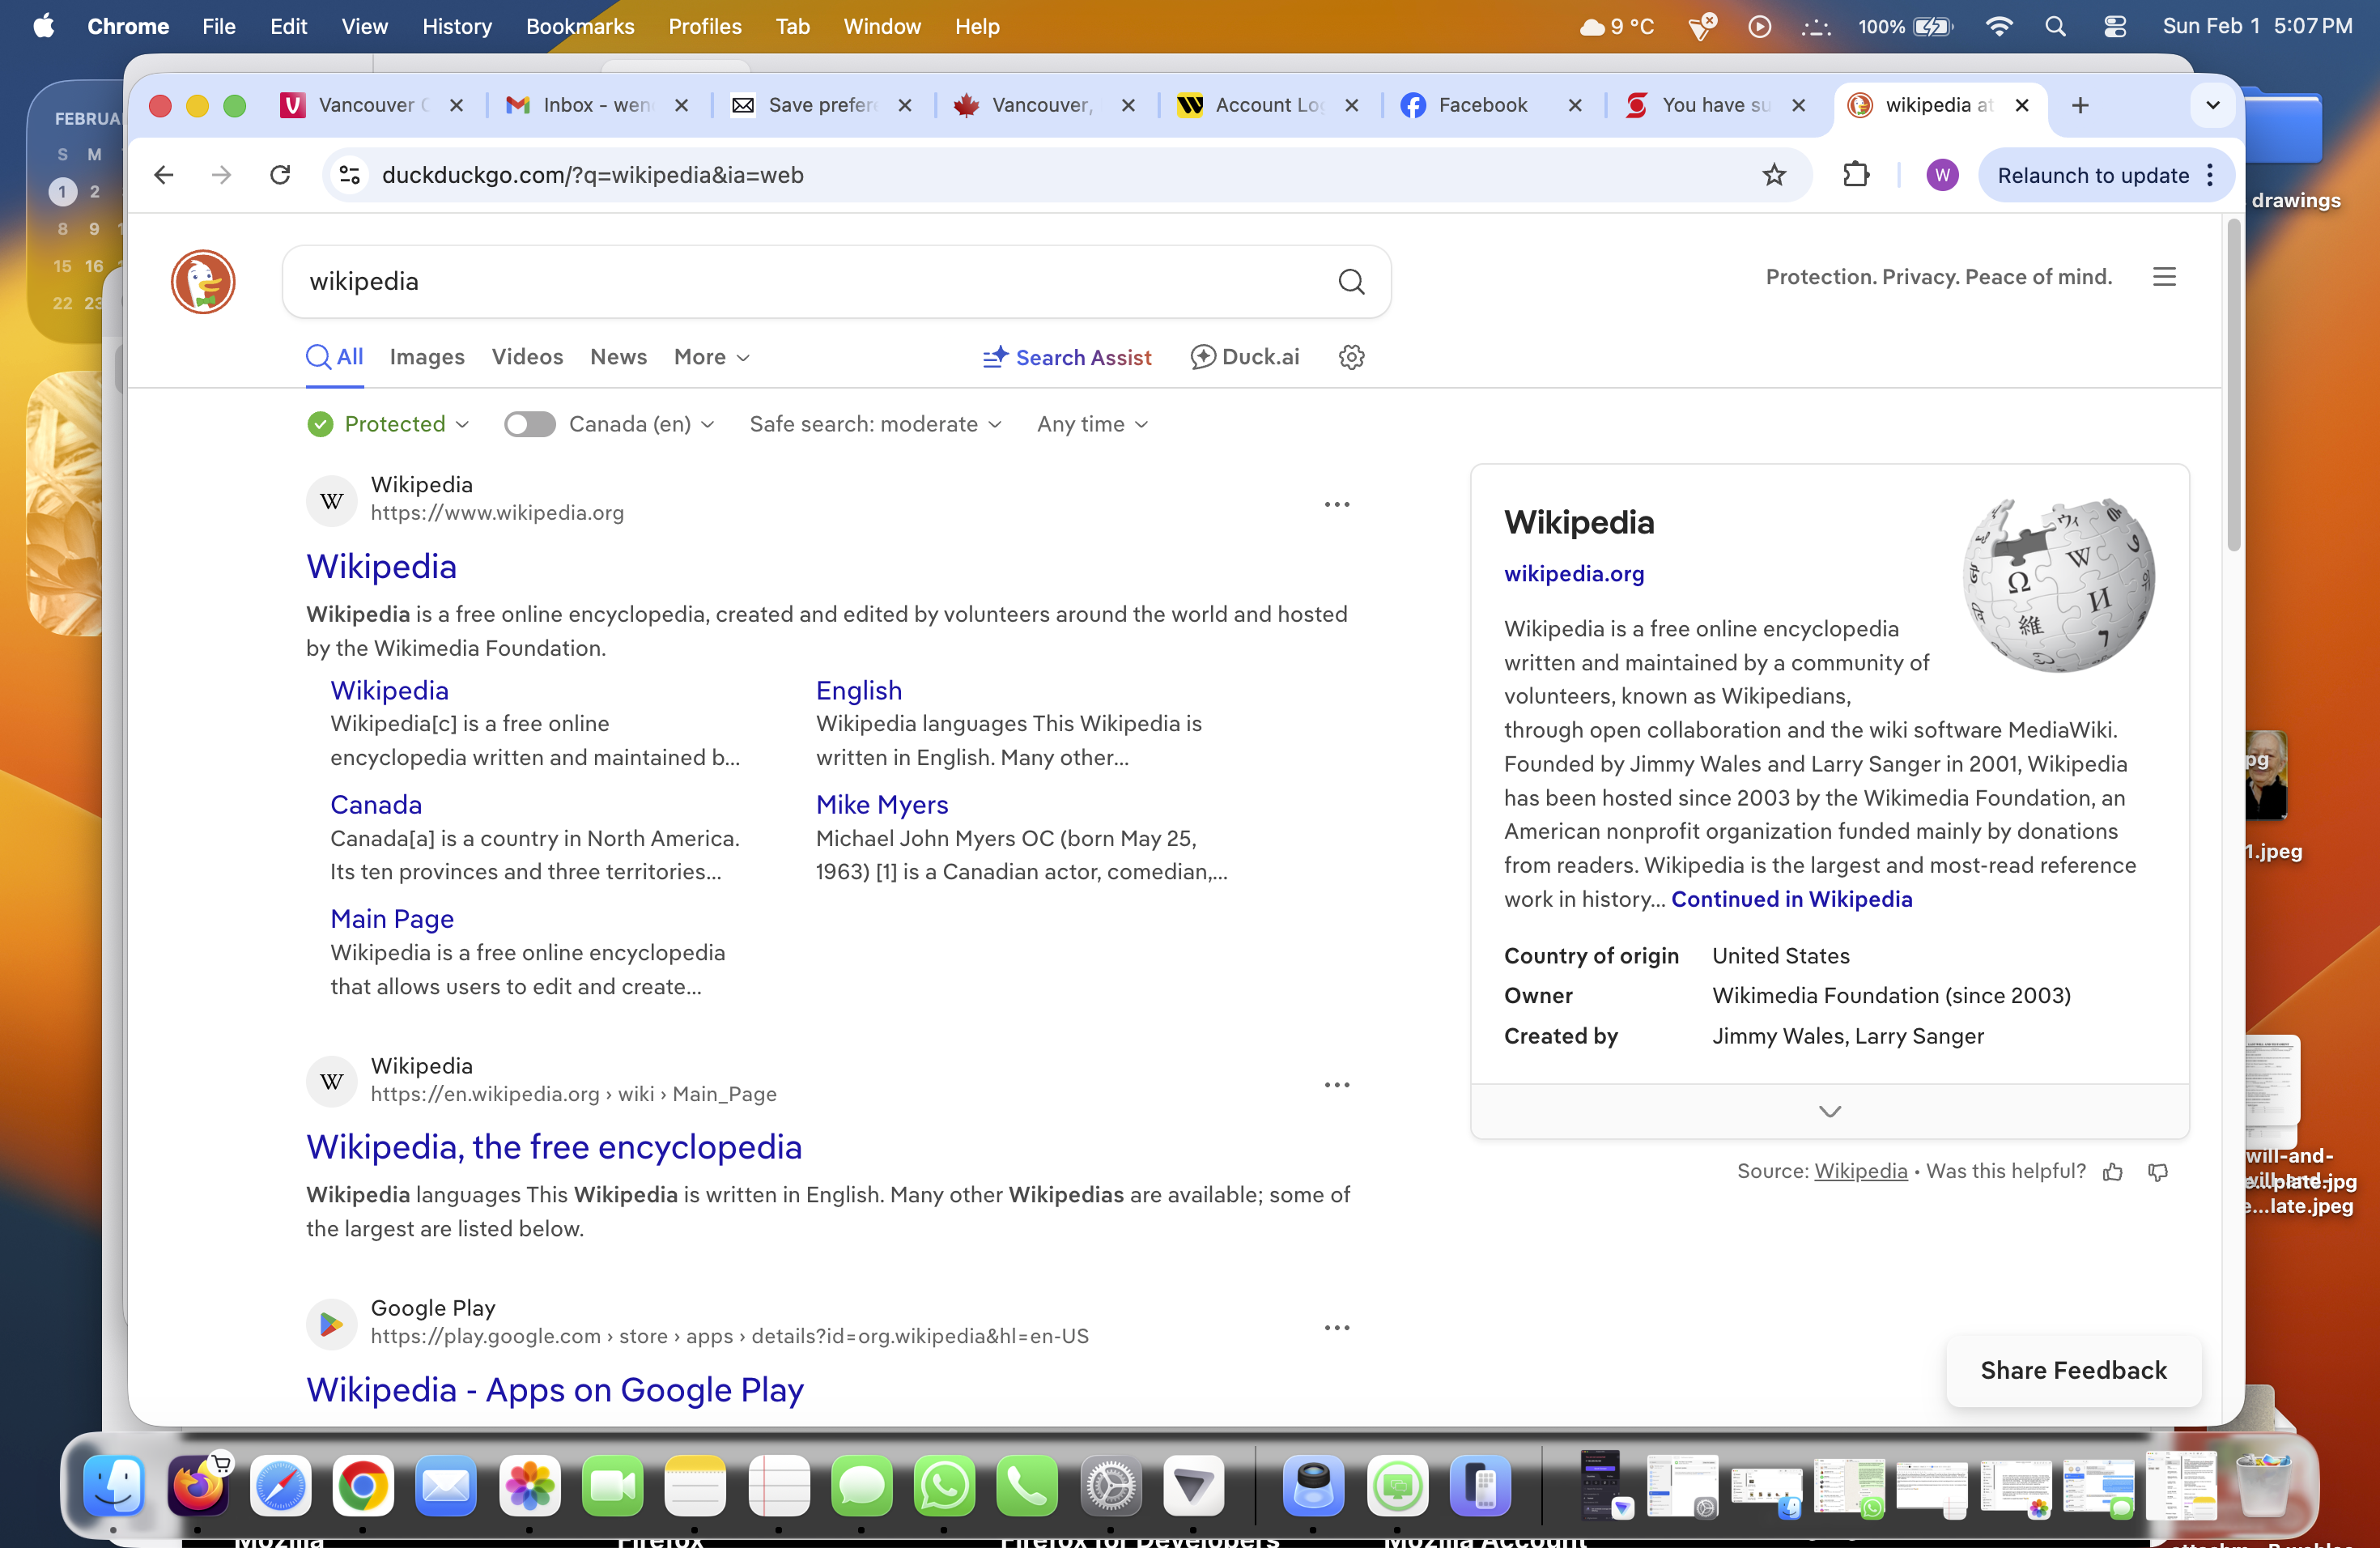The height and width of the screenshot is (1548, 2380).
Task: Open the Safe search: moderate dropdown
Action: tap(875, 424)
